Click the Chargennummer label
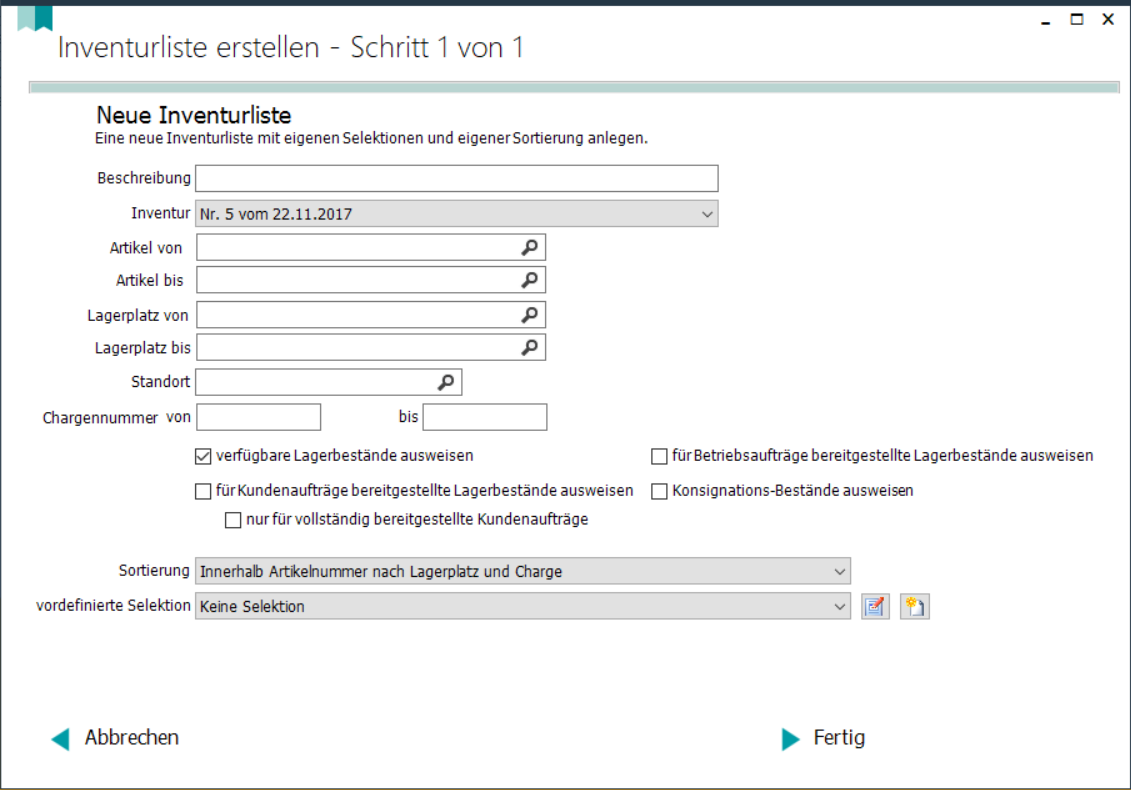The width and height of the screenshot is (1131, 790). (x=100, y=418)
